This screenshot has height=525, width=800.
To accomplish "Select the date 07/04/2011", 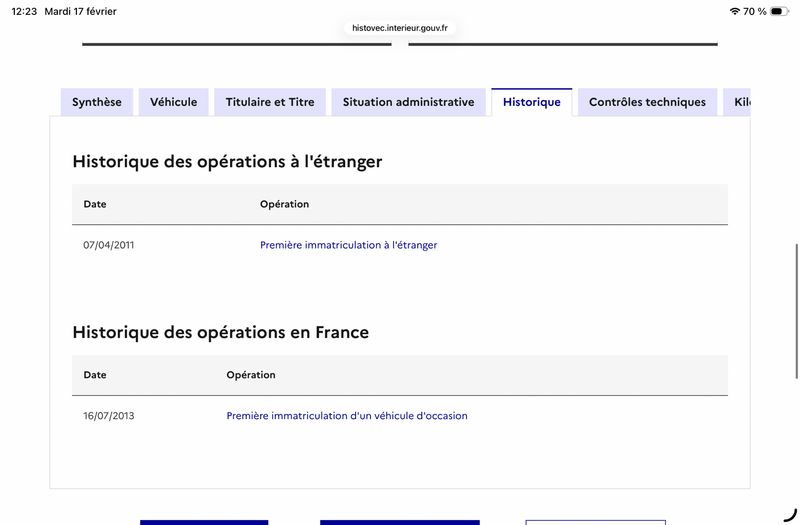I will pos(109,245).
